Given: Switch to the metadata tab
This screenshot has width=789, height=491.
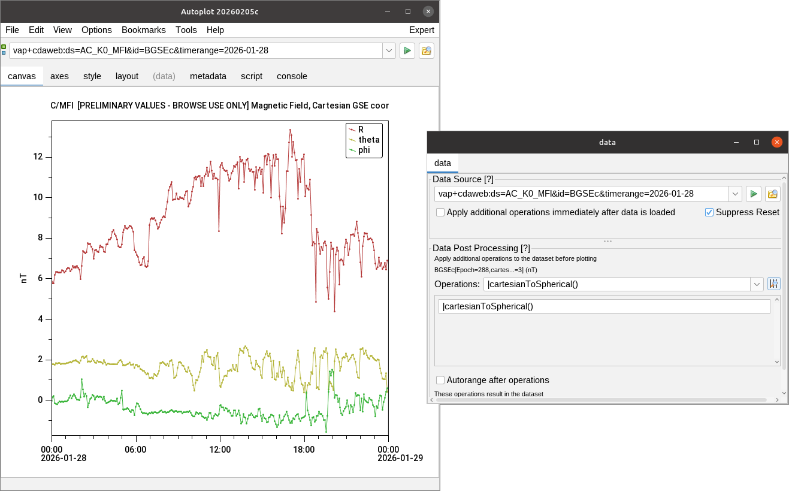Looking at the screenshot, I should [207, 76].
